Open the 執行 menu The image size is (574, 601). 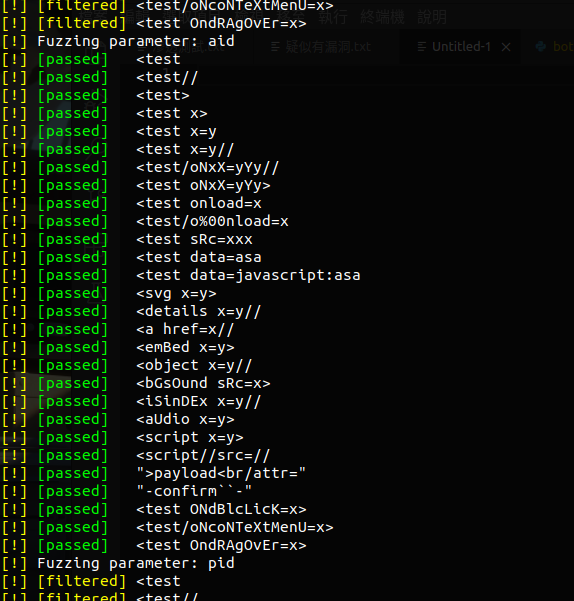[x=333, y=17]
